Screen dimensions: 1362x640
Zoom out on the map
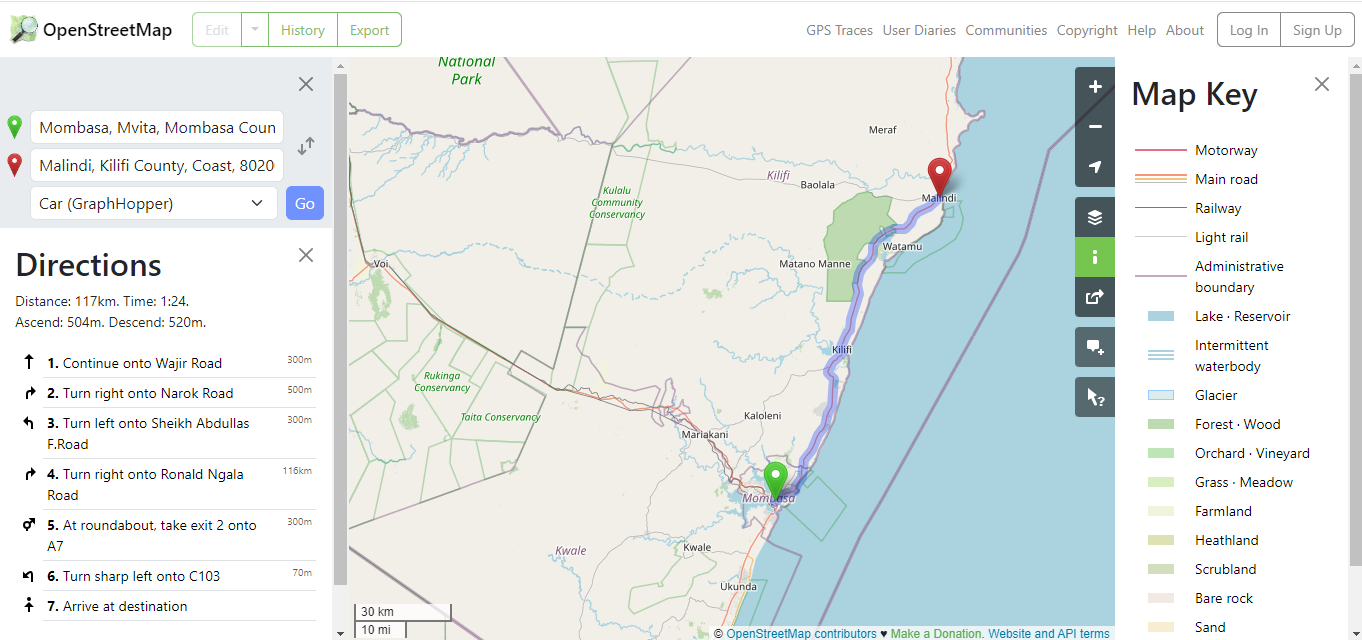(x=1095, y=127)
